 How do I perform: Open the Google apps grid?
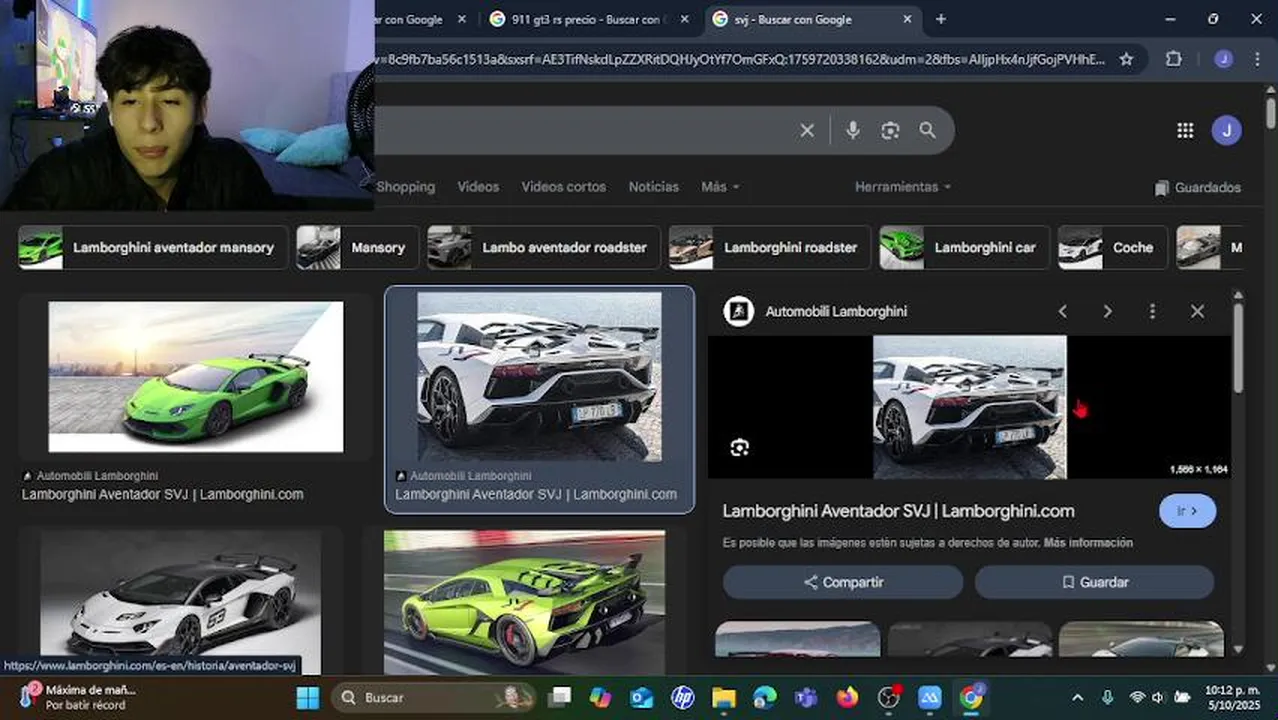click(x=1185, y=130)
